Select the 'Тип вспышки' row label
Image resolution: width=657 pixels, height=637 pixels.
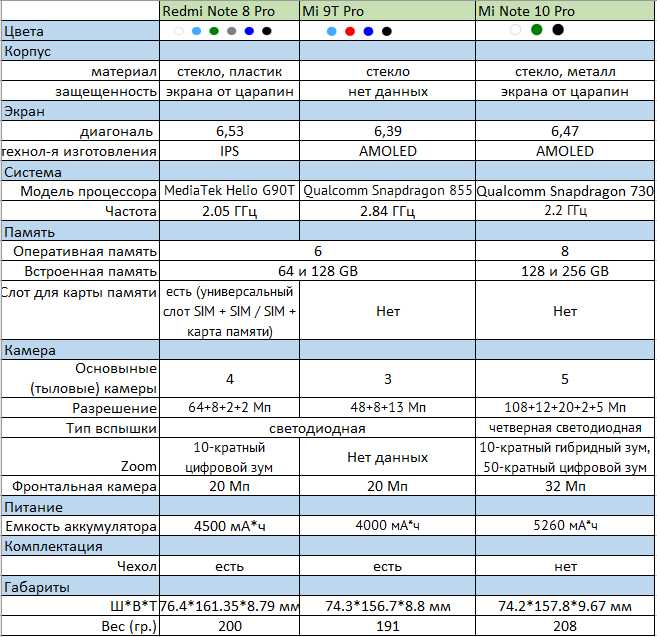tap(80, 428)
